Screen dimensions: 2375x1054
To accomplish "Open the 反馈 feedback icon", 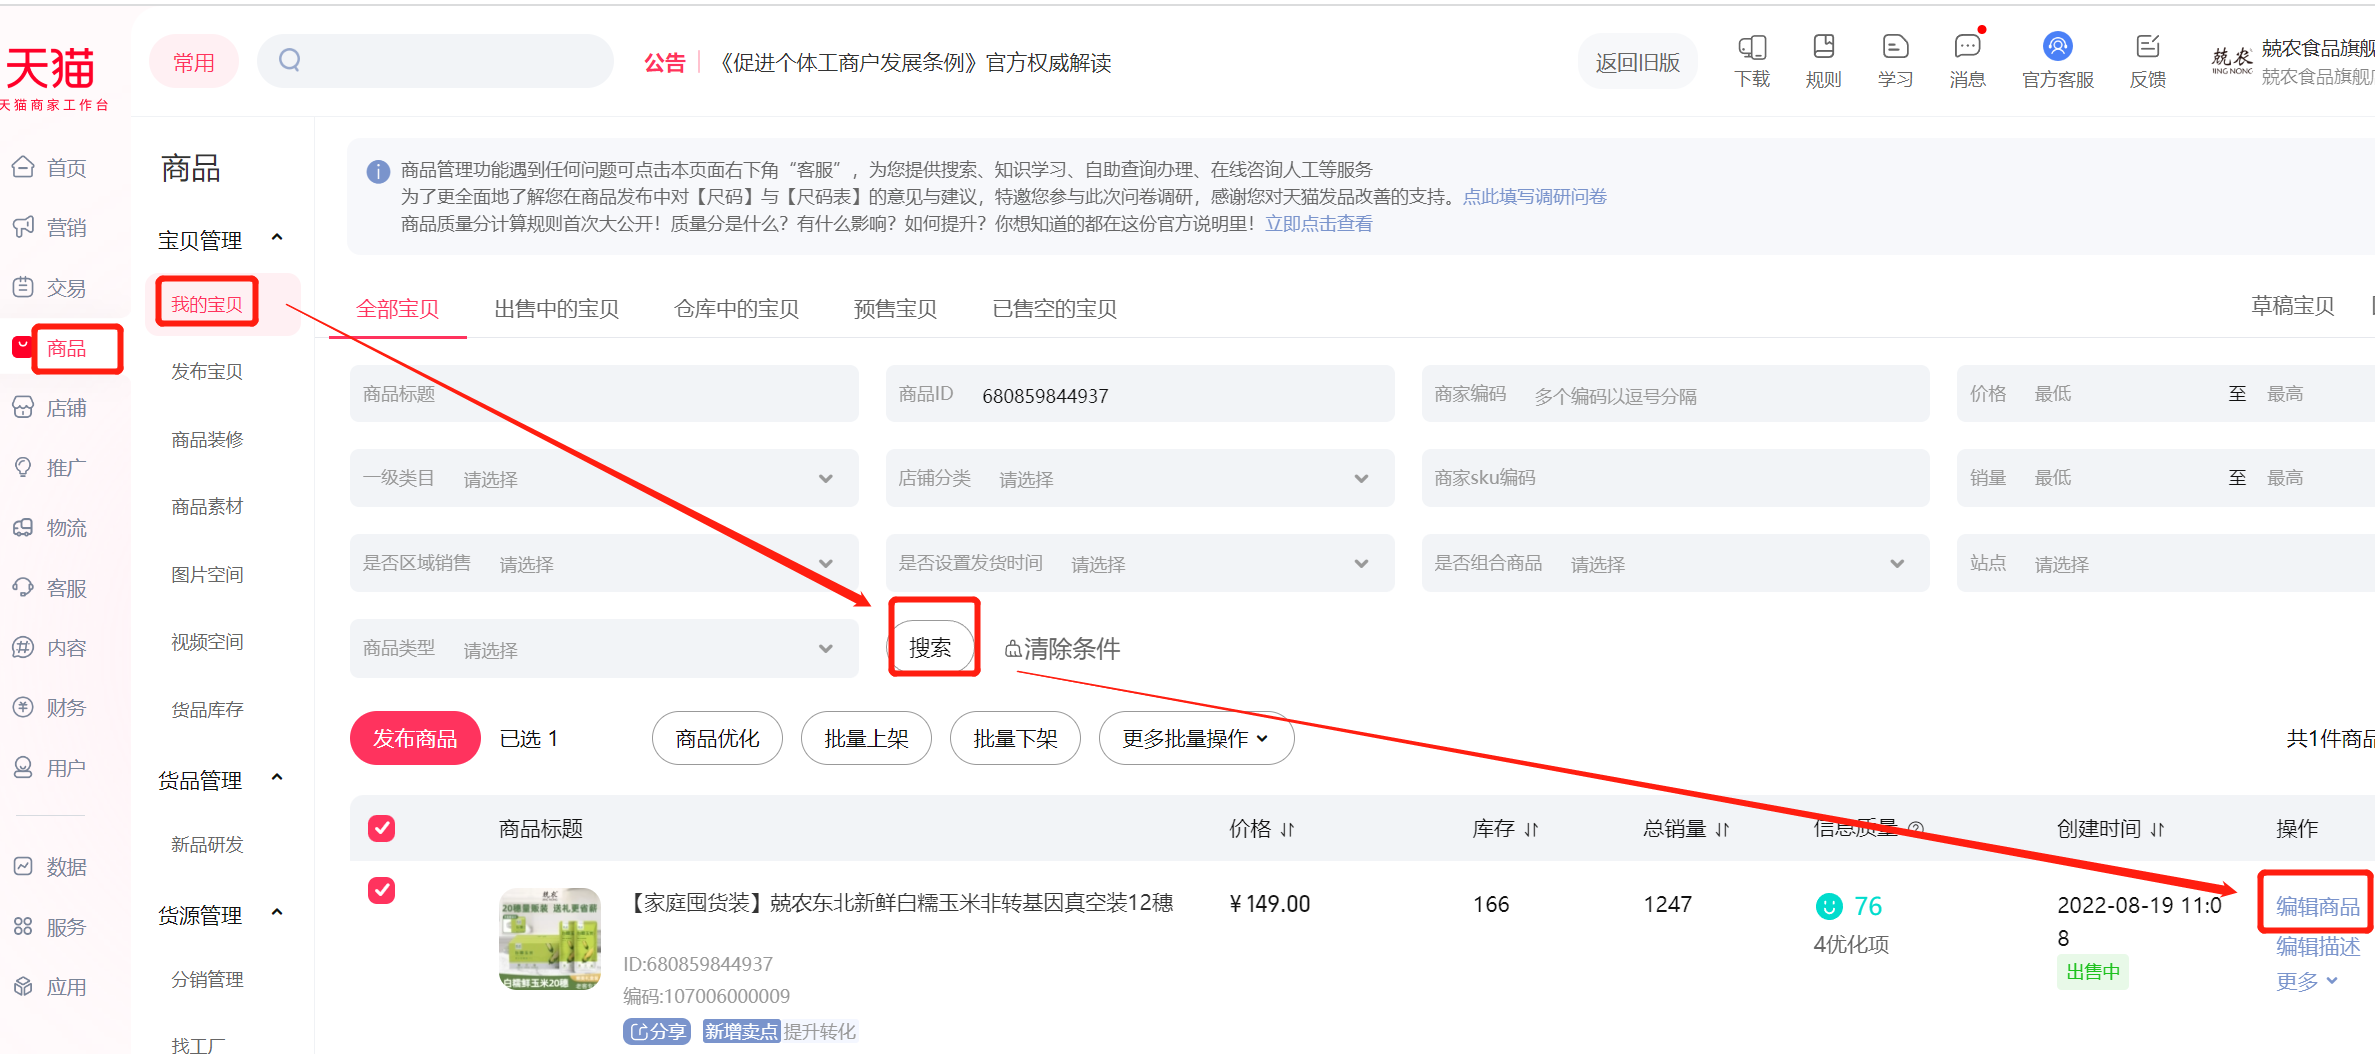I will point(2147,61).
